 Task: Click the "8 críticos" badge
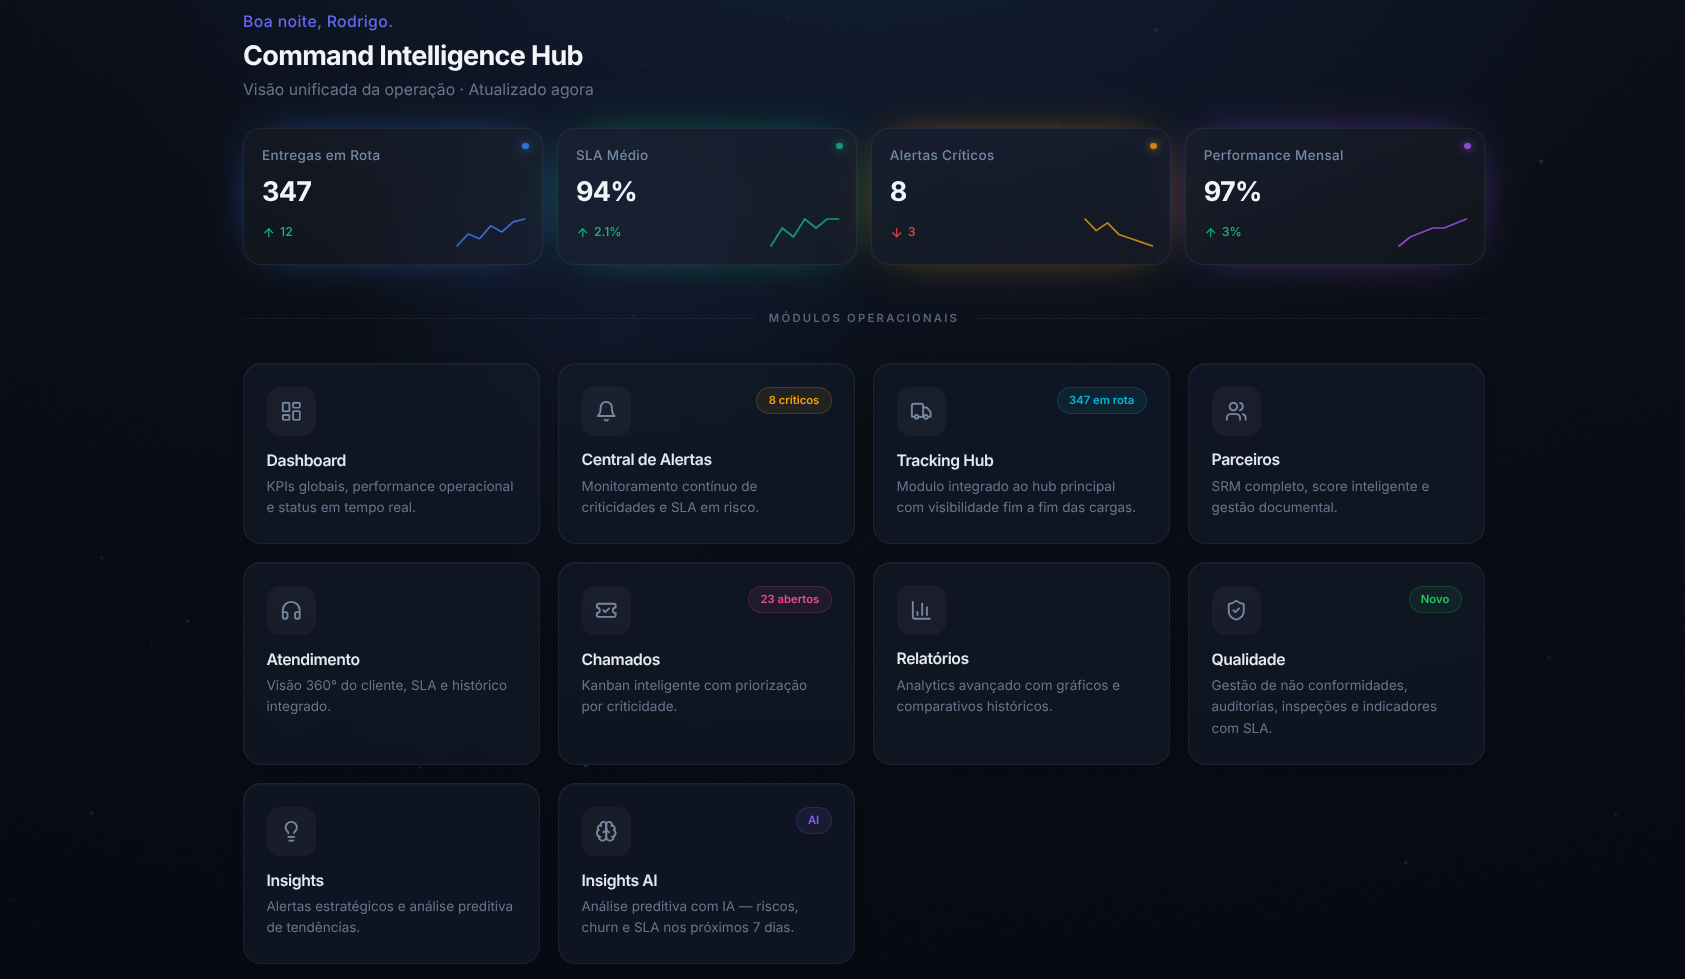coord(793,400)
